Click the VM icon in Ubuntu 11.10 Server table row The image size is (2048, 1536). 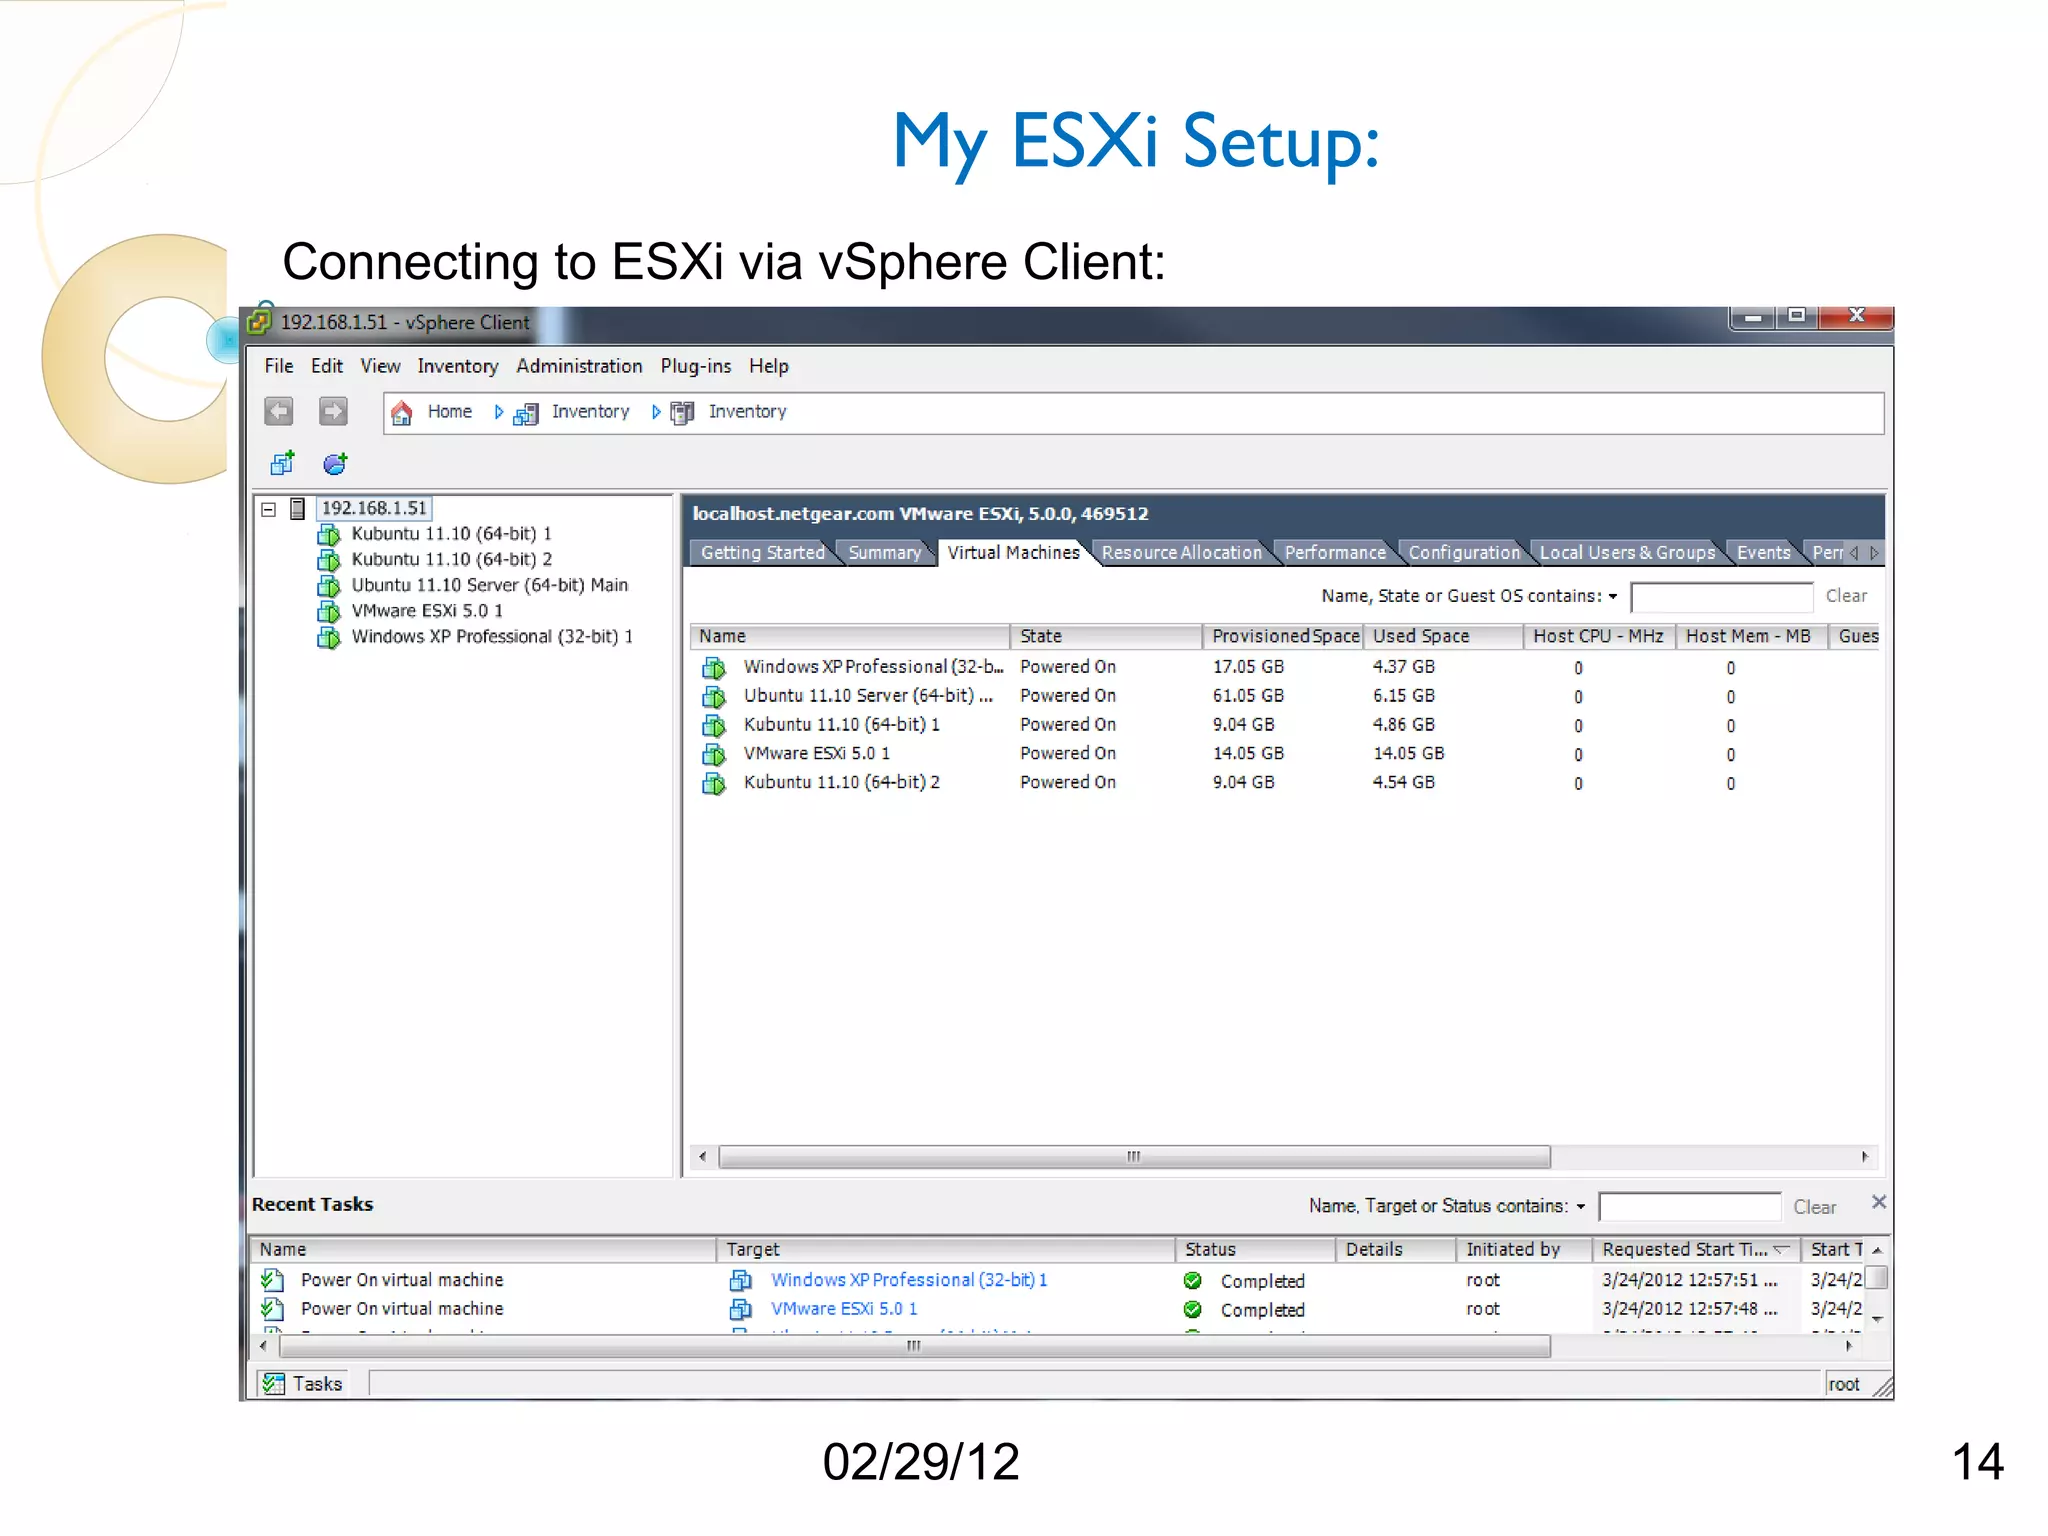pyautogui.click(x=714, y=697)
